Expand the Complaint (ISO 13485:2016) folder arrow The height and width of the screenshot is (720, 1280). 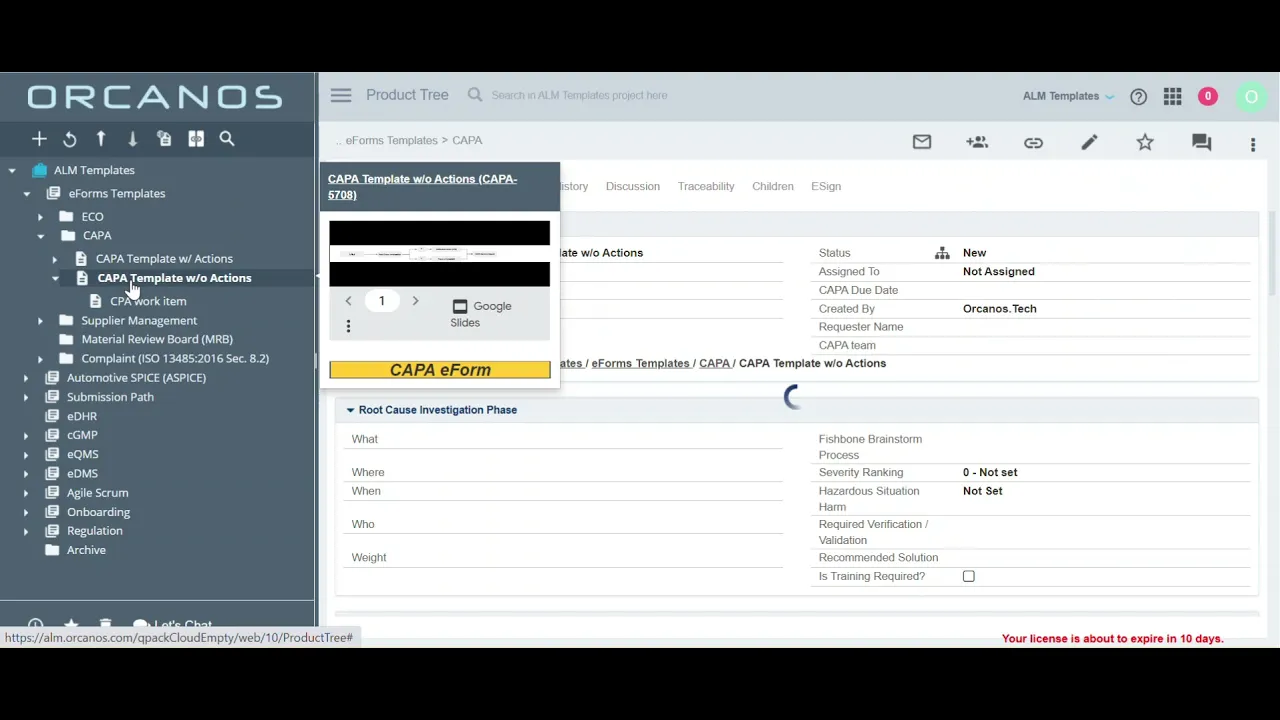pos(40,359)
